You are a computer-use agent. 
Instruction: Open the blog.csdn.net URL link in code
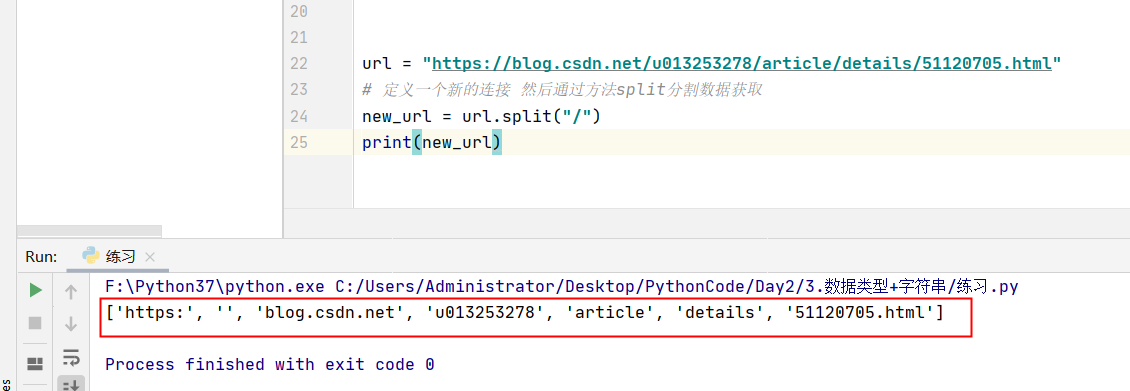[742, 63]
